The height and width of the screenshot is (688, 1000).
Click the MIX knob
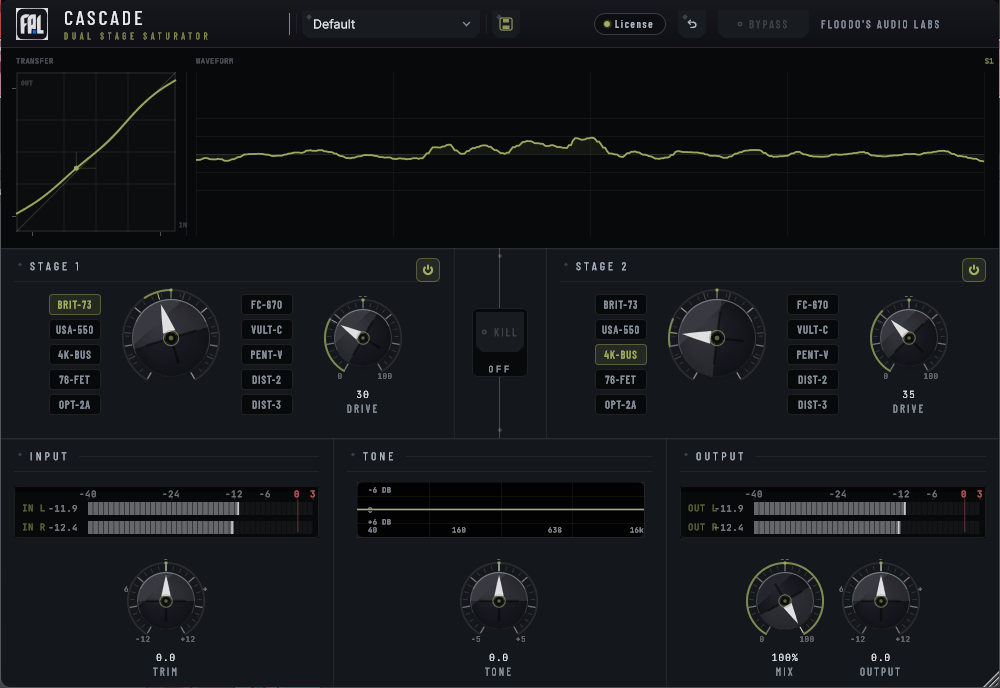[785, 601]
